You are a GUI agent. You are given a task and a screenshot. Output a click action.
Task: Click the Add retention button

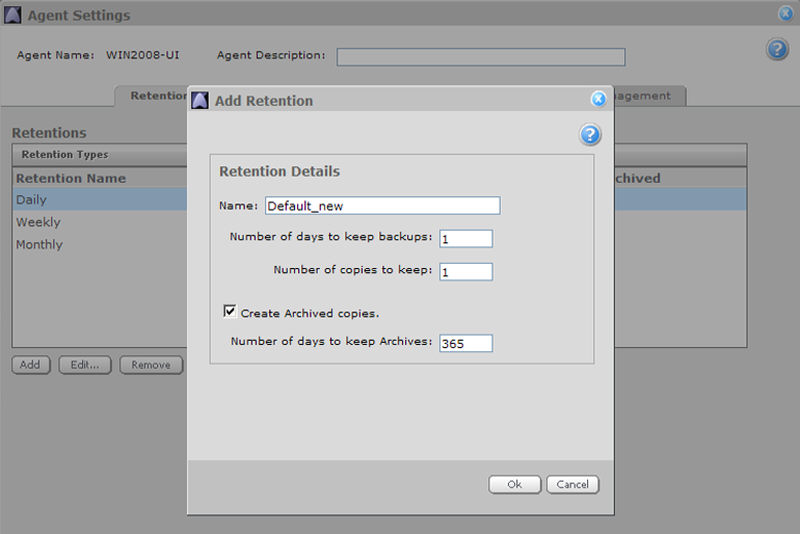pyautogui.click(x=30, y=365)
